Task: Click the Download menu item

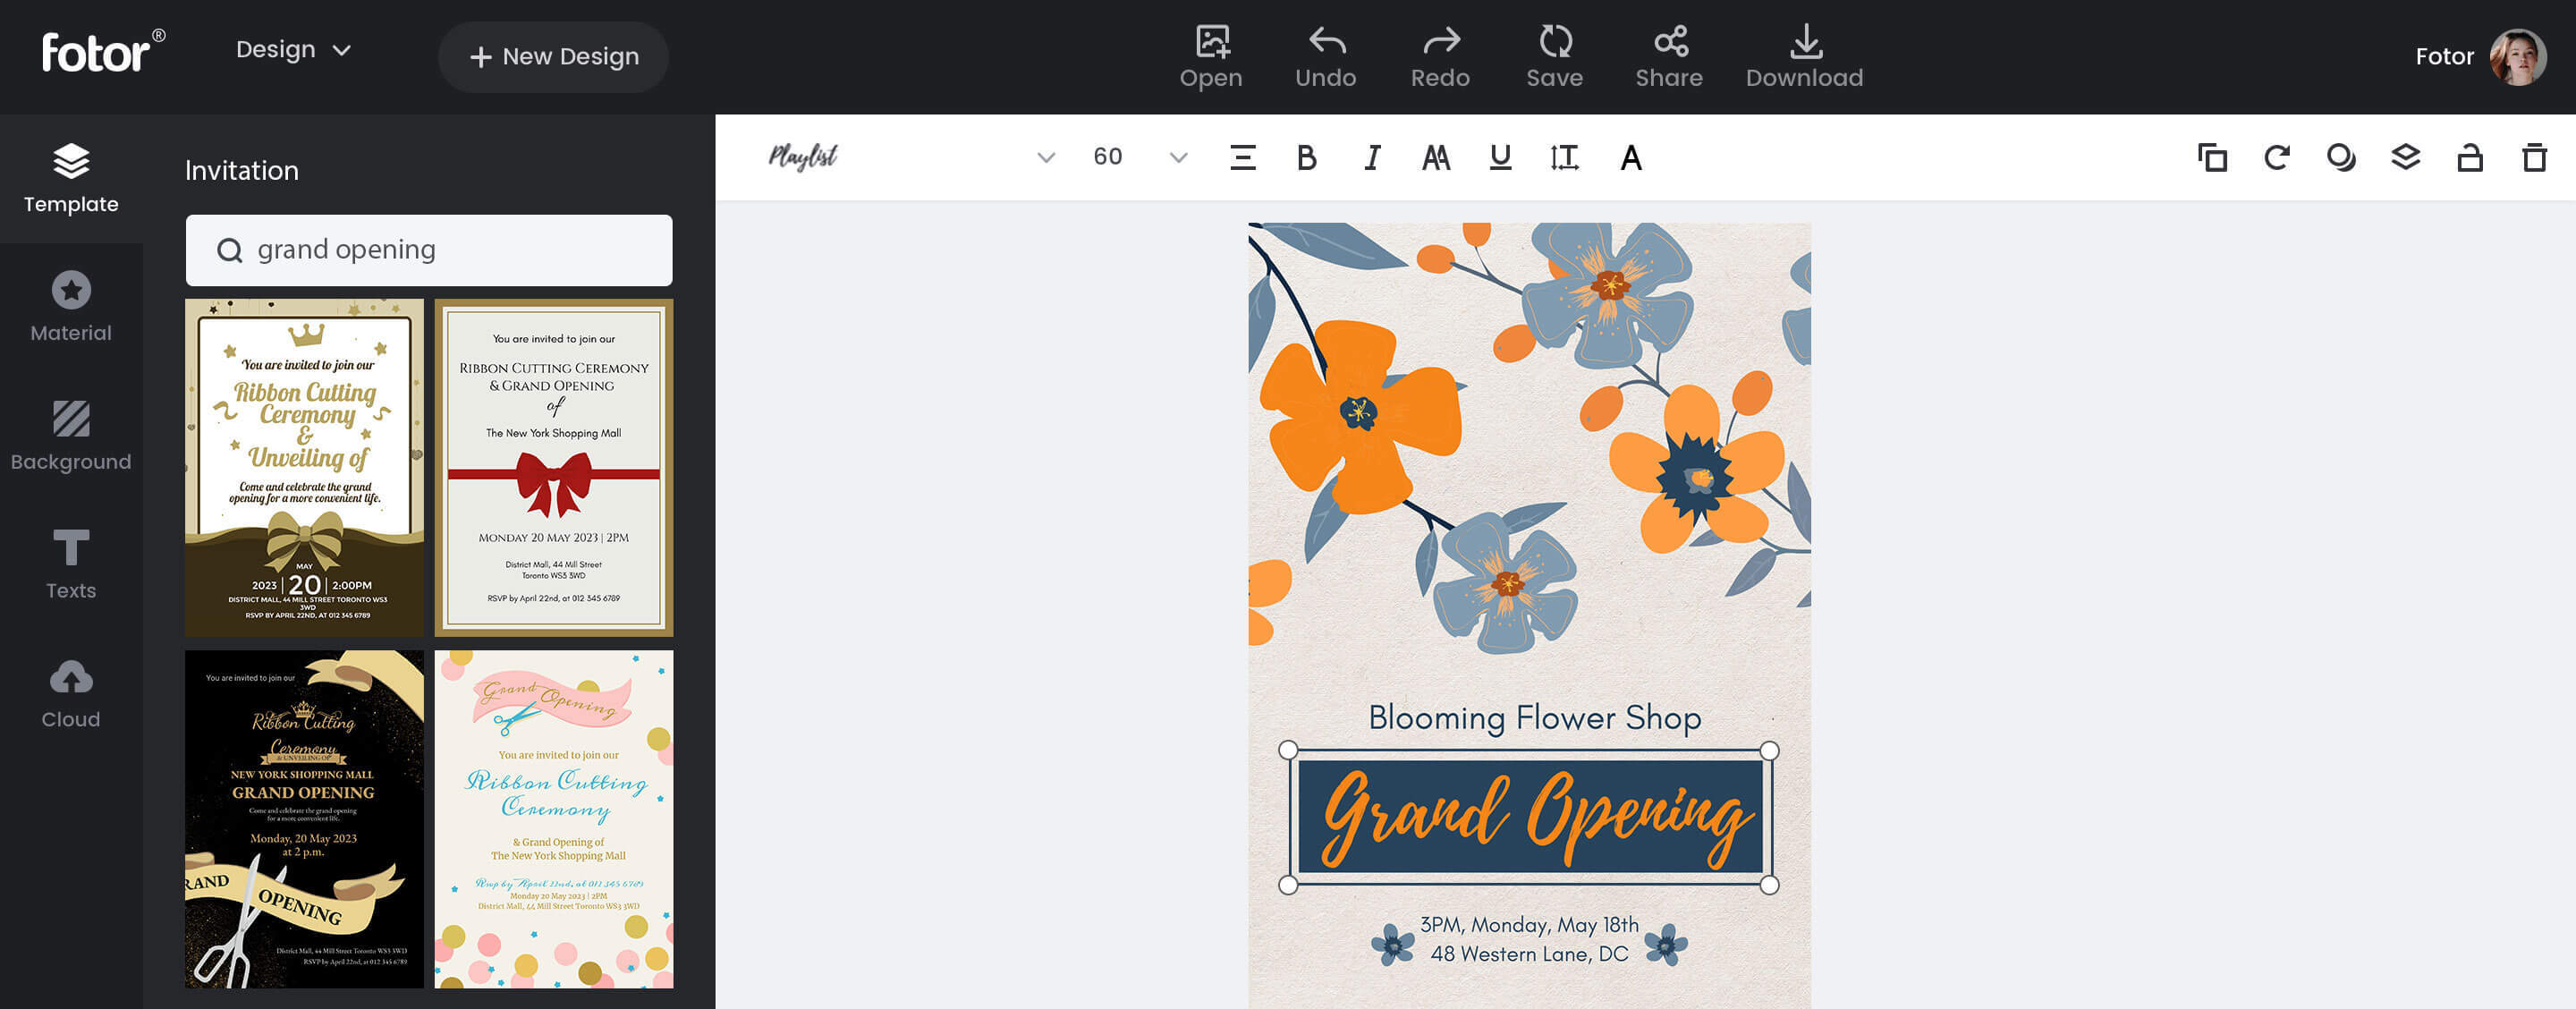Action: pos(1804,56)
